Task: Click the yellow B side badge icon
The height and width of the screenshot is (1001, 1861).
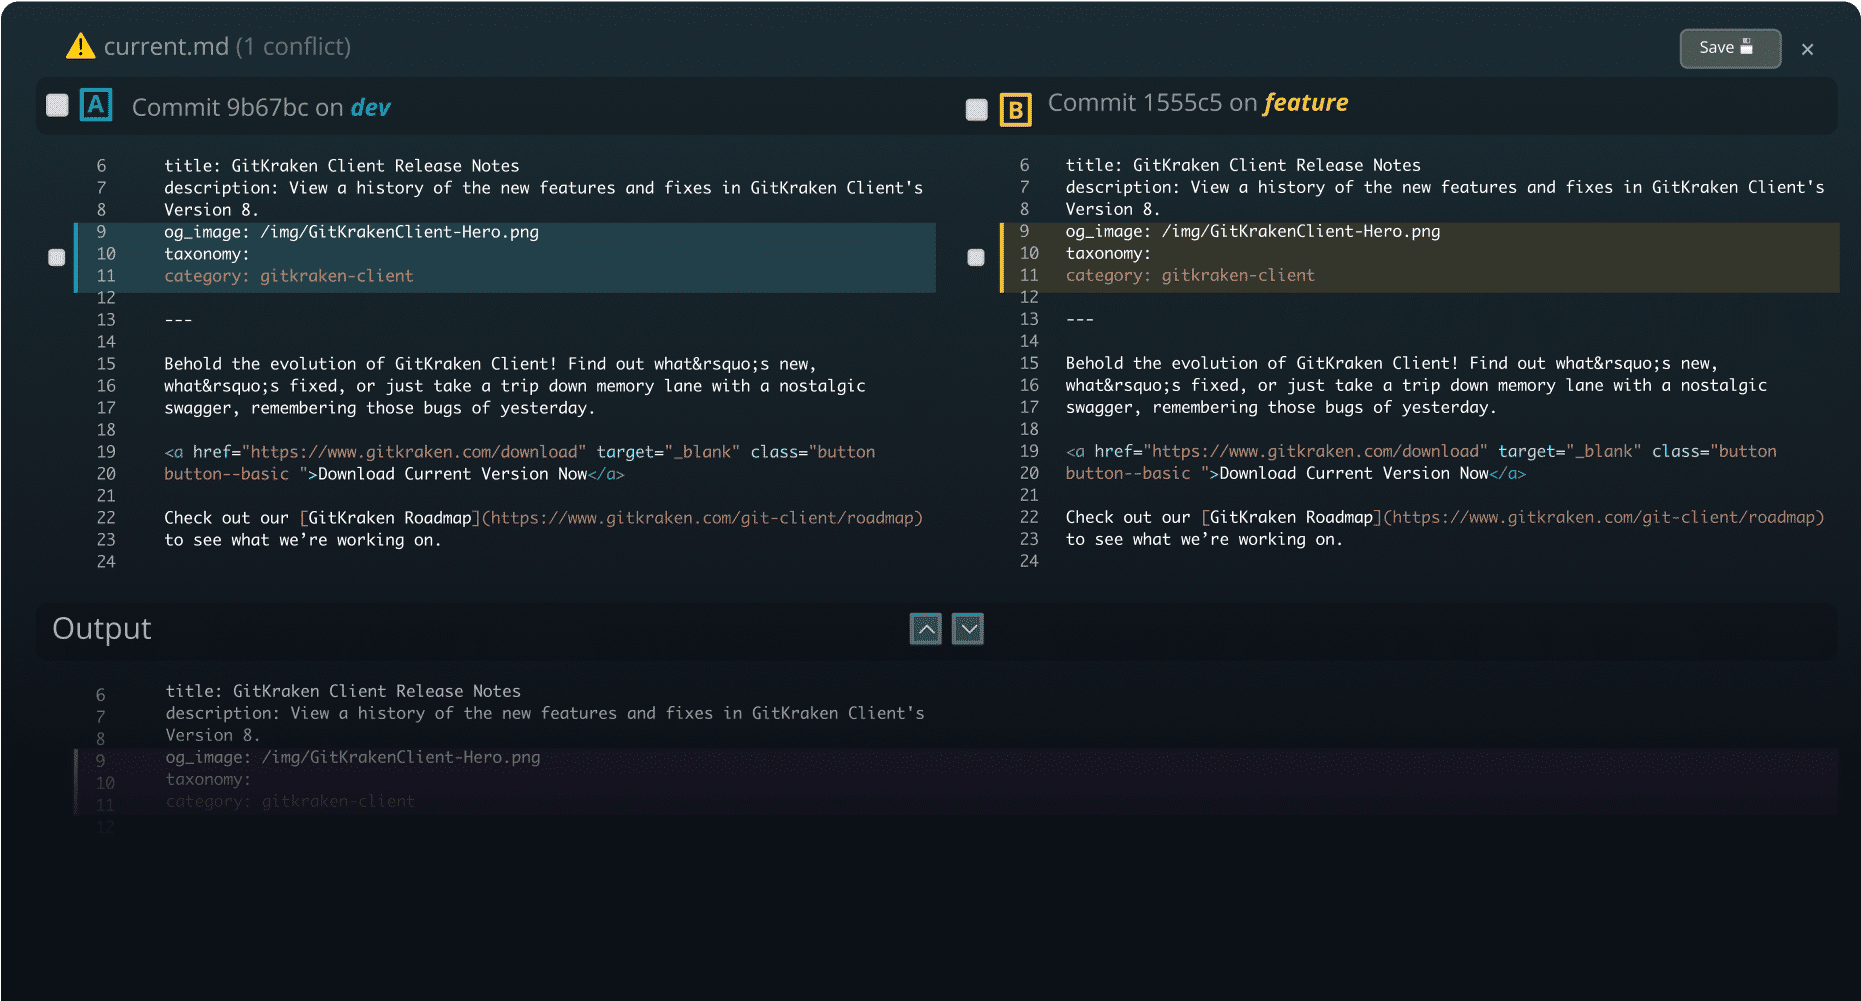Action: click(1015, 109)
